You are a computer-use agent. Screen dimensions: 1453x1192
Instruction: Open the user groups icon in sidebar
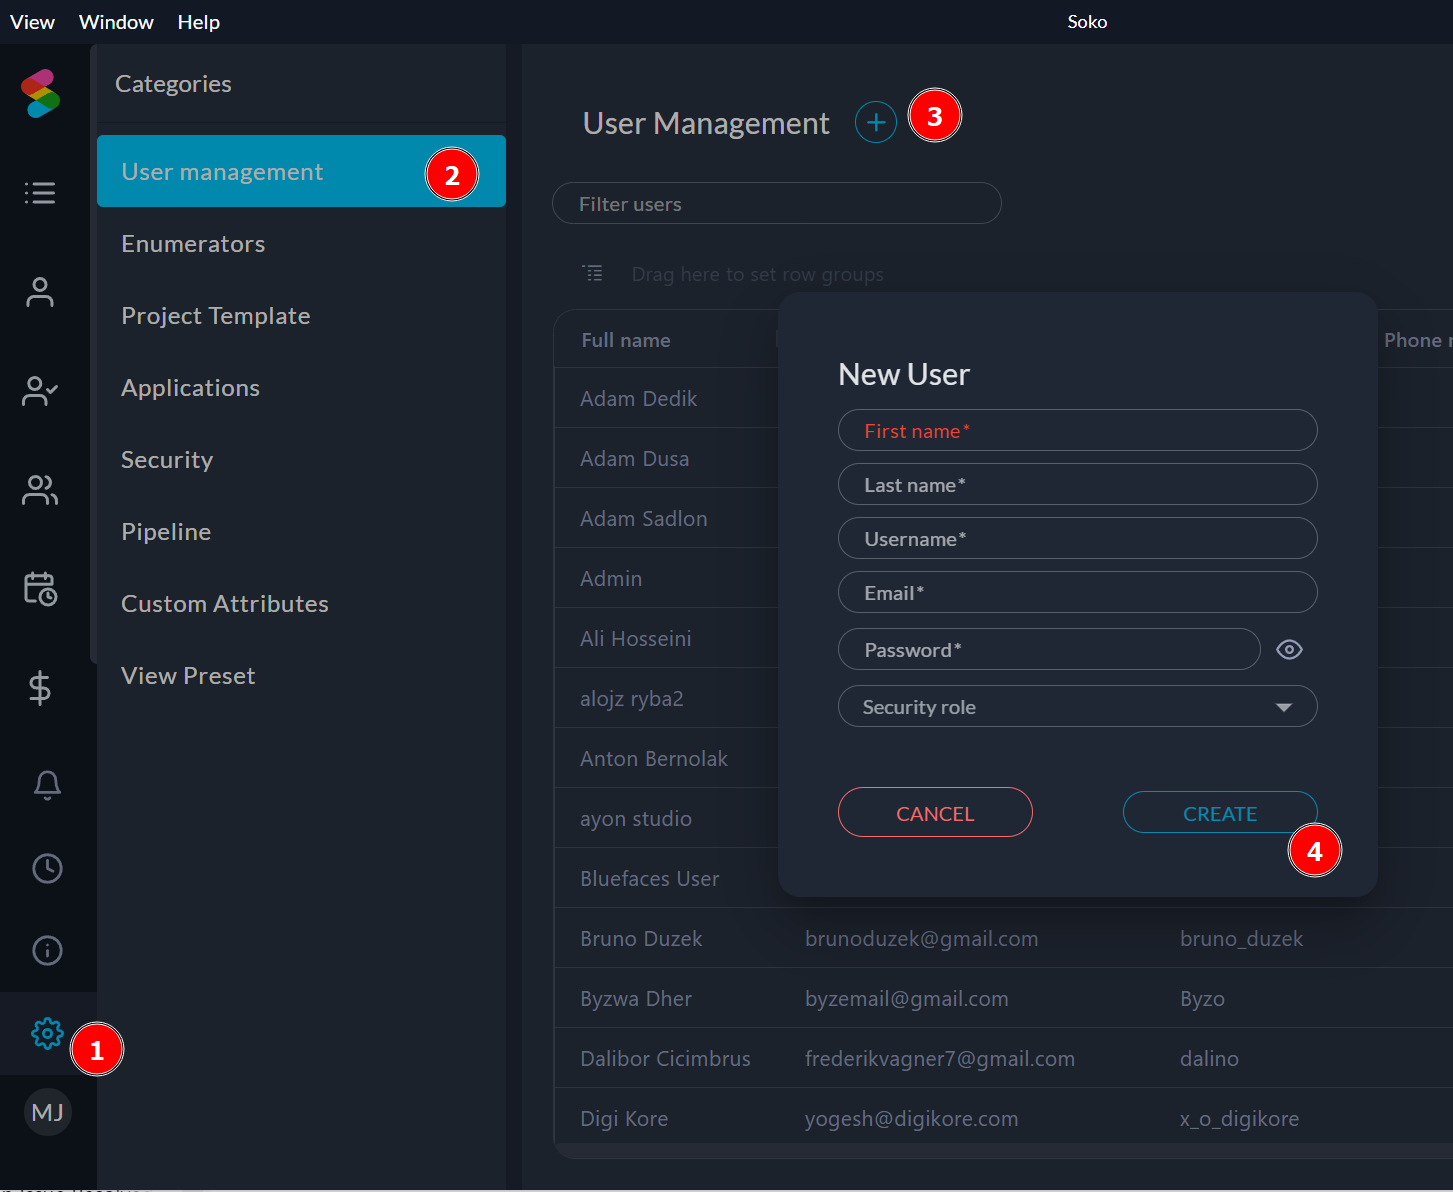point(40,490)
